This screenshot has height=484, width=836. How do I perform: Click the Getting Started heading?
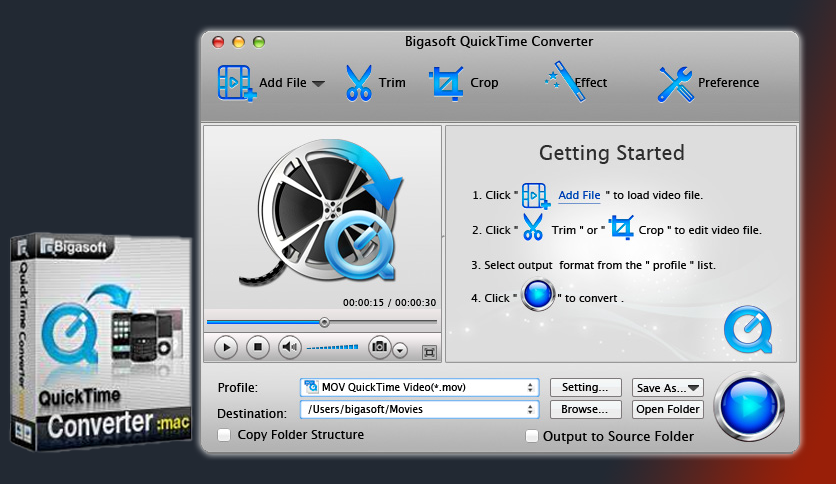click(x=612, y=154)
